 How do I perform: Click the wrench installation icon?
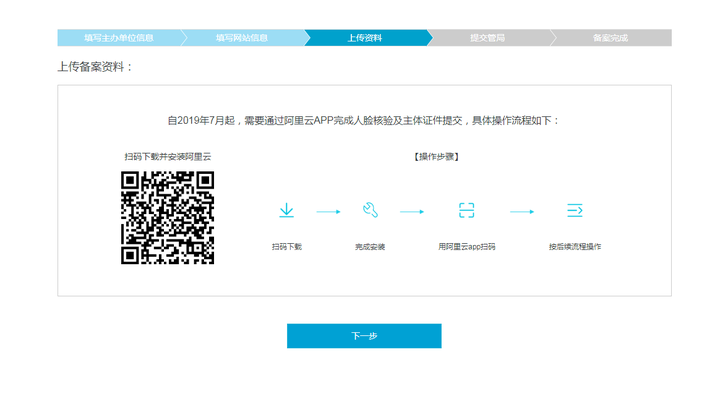point(370,210)
